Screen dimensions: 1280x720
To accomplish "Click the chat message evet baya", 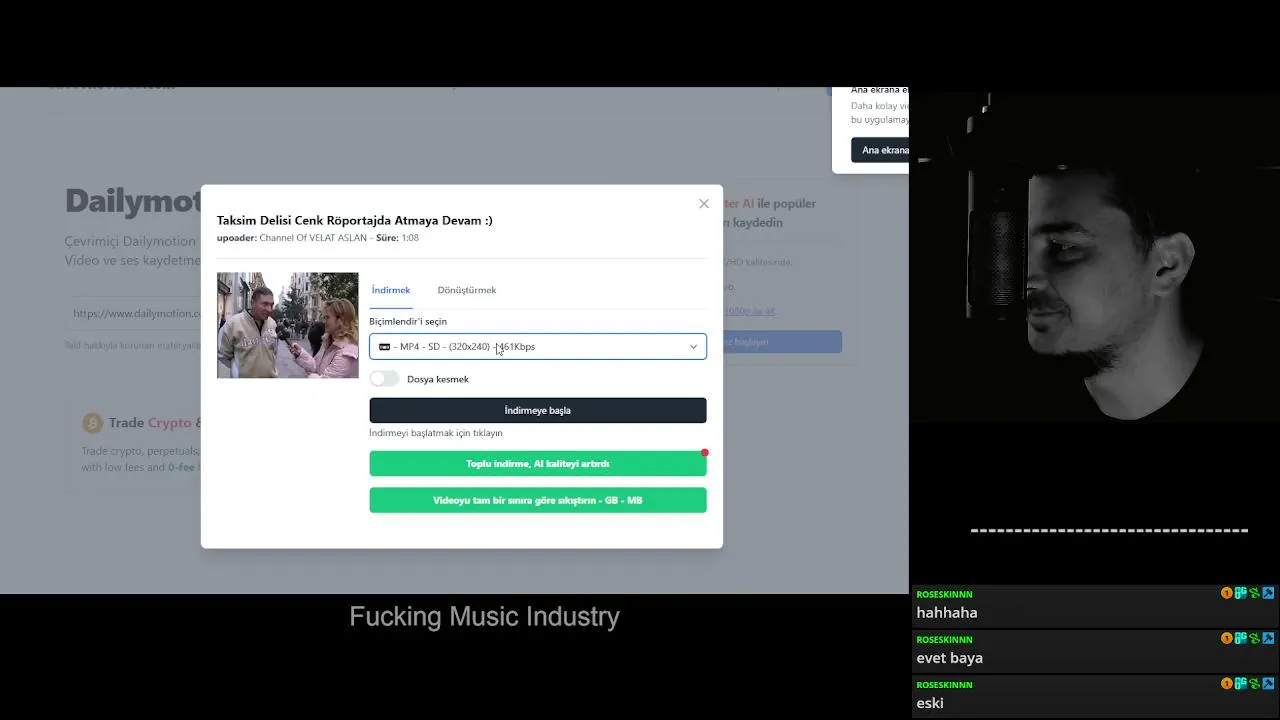I will (950, 658).
